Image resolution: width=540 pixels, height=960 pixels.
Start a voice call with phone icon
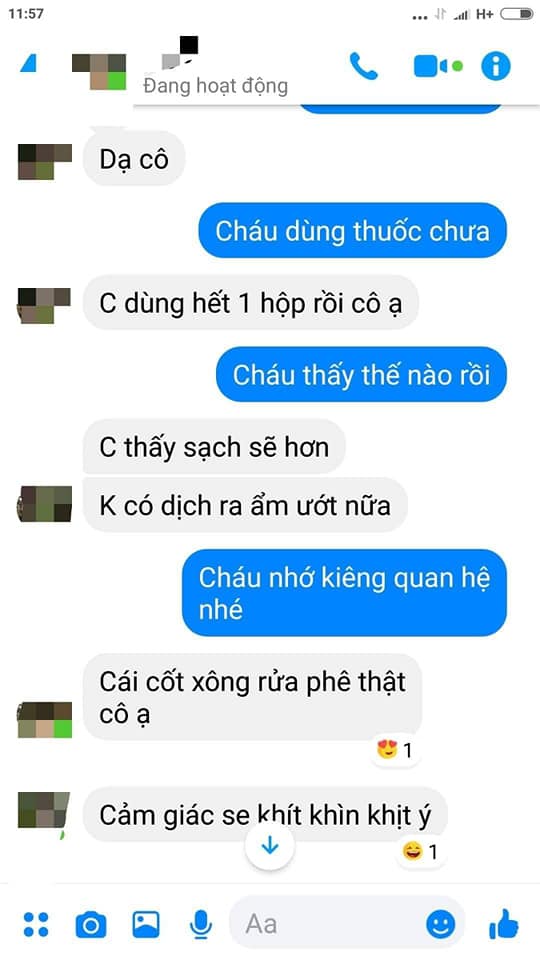click(364, 66)
